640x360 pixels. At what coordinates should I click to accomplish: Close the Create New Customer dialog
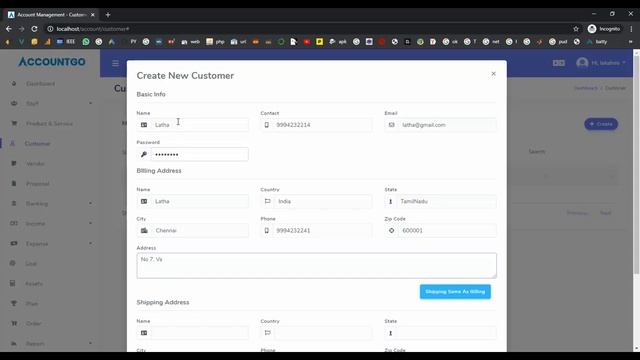click(493, 74)
